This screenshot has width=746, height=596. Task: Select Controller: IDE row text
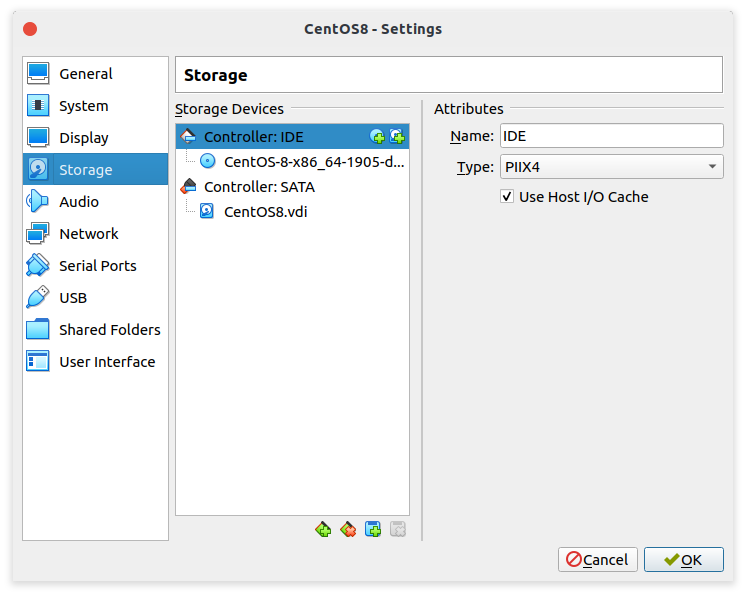pyautogui.click(x=254, y=137)
